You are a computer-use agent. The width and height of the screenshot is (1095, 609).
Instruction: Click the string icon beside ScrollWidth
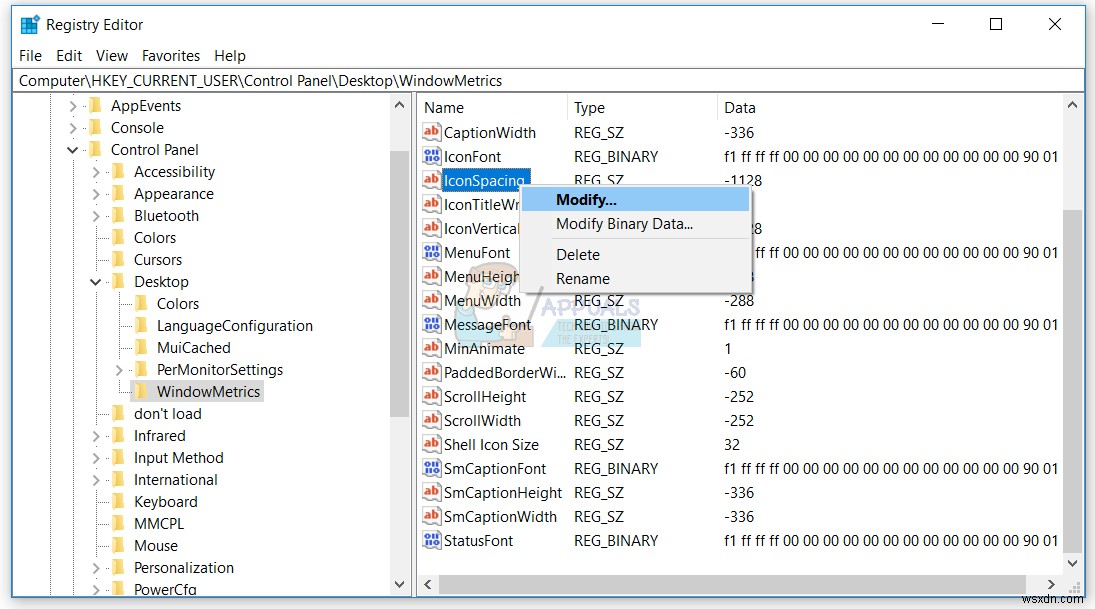click(430, 420)
